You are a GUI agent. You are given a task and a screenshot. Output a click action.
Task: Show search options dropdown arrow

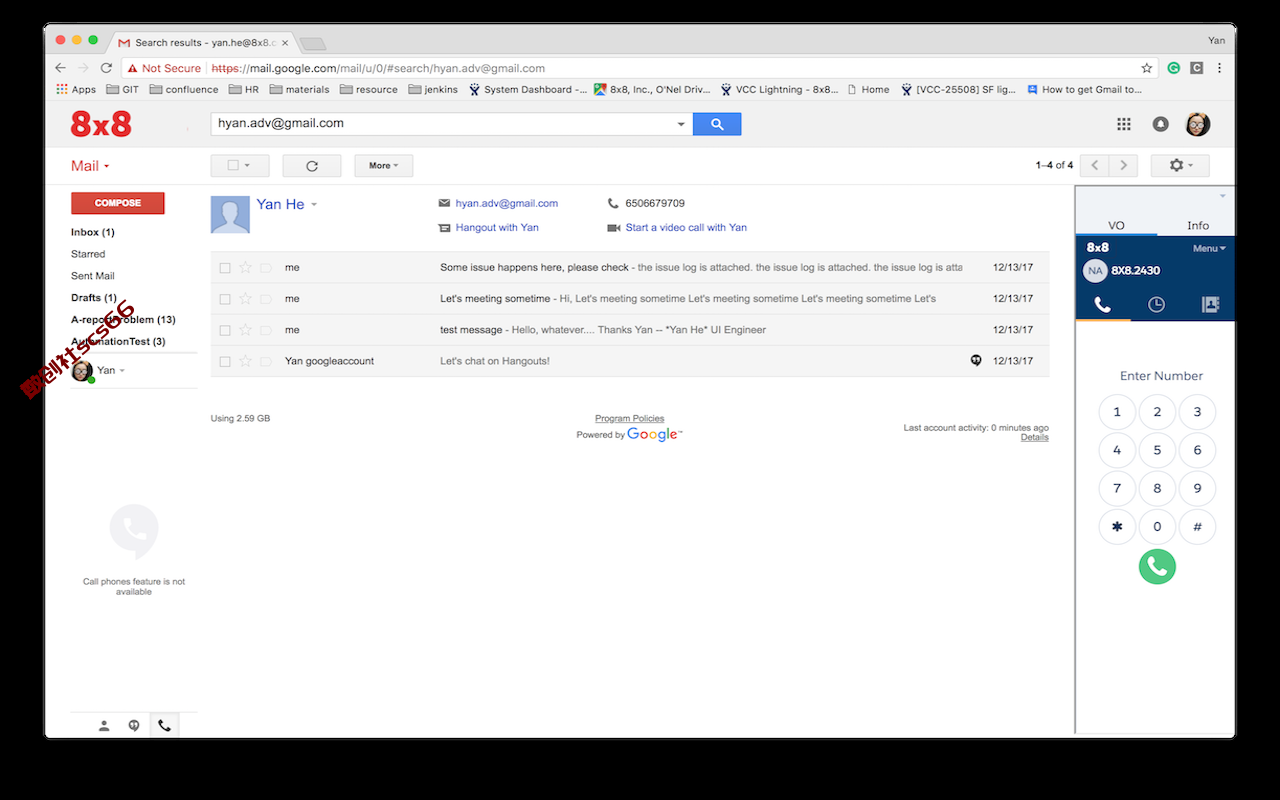[x=682, y=124]
